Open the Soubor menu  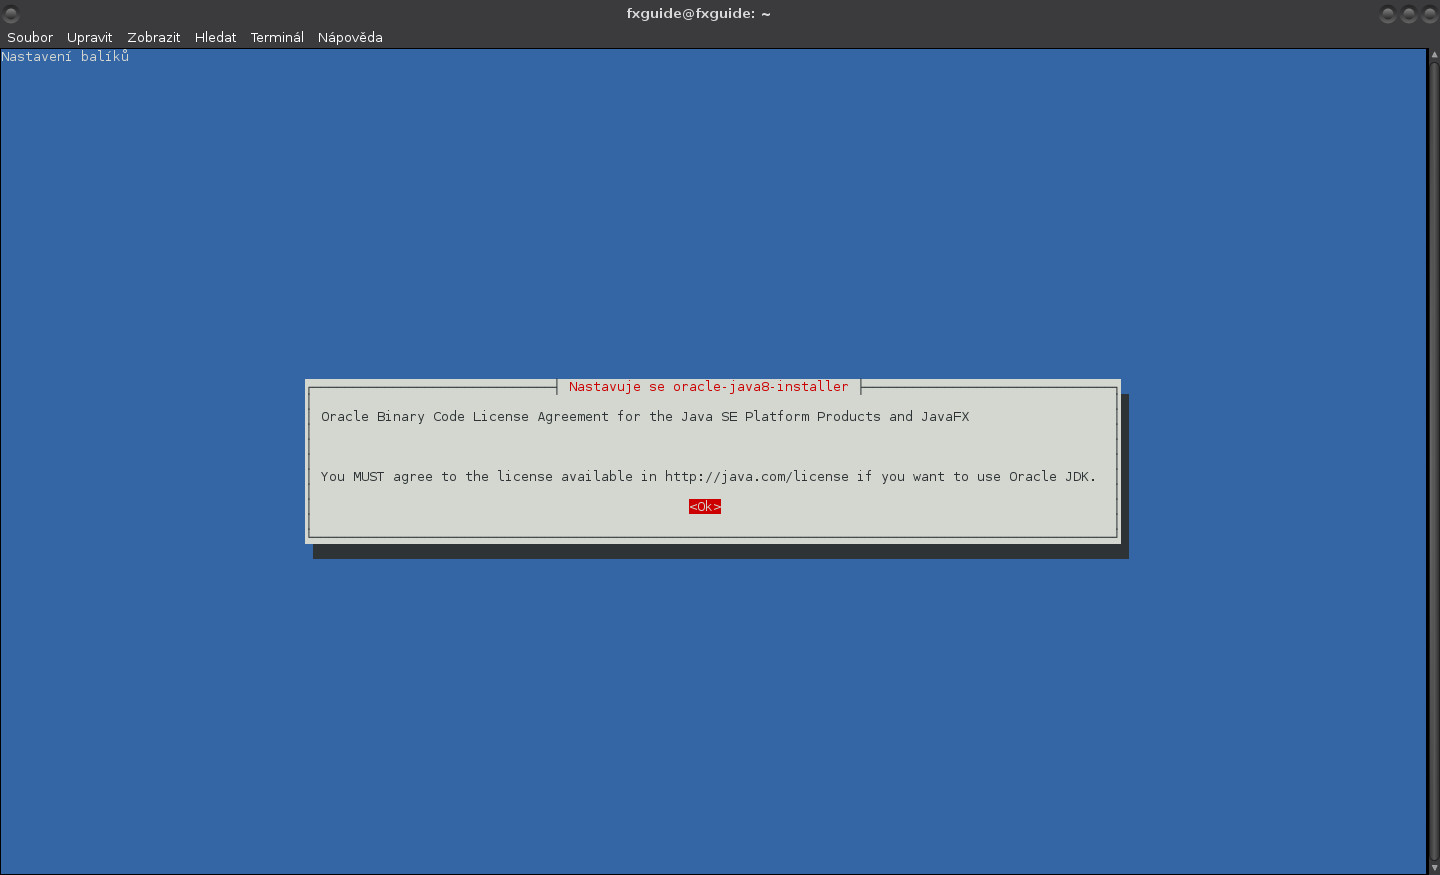pos(29,37)
